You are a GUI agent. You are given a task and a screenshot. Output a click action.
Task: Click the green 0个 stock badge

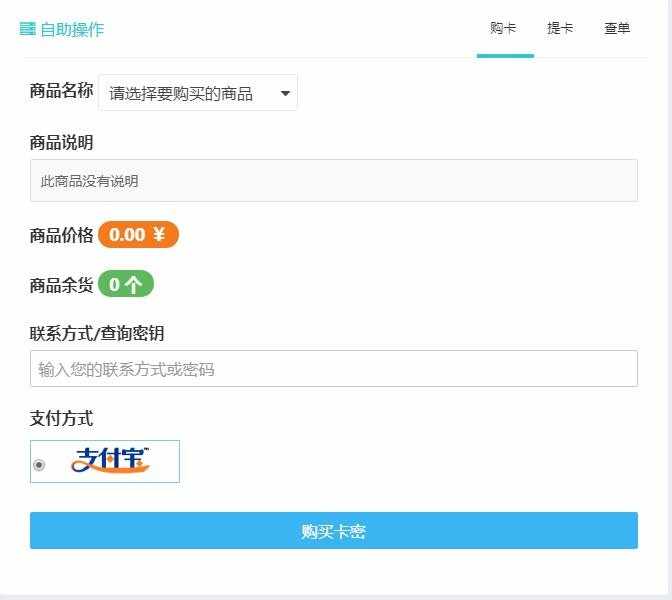coord(126,284)
